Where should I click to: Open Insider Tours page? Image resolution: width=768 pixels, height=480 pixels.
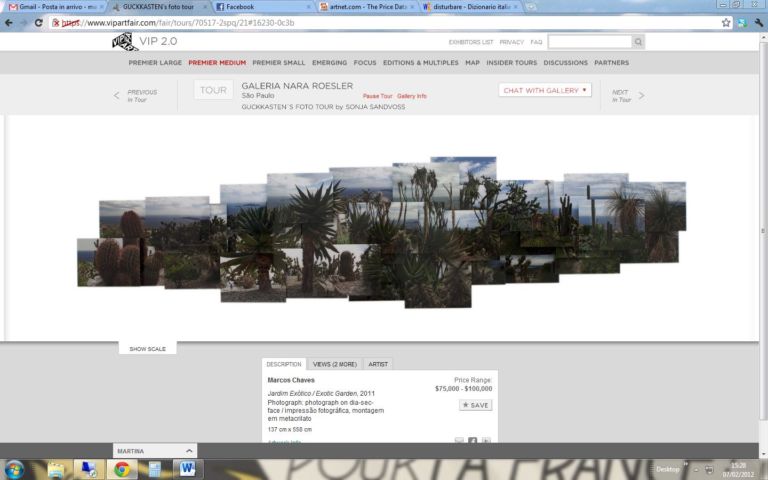pos(511,63)
